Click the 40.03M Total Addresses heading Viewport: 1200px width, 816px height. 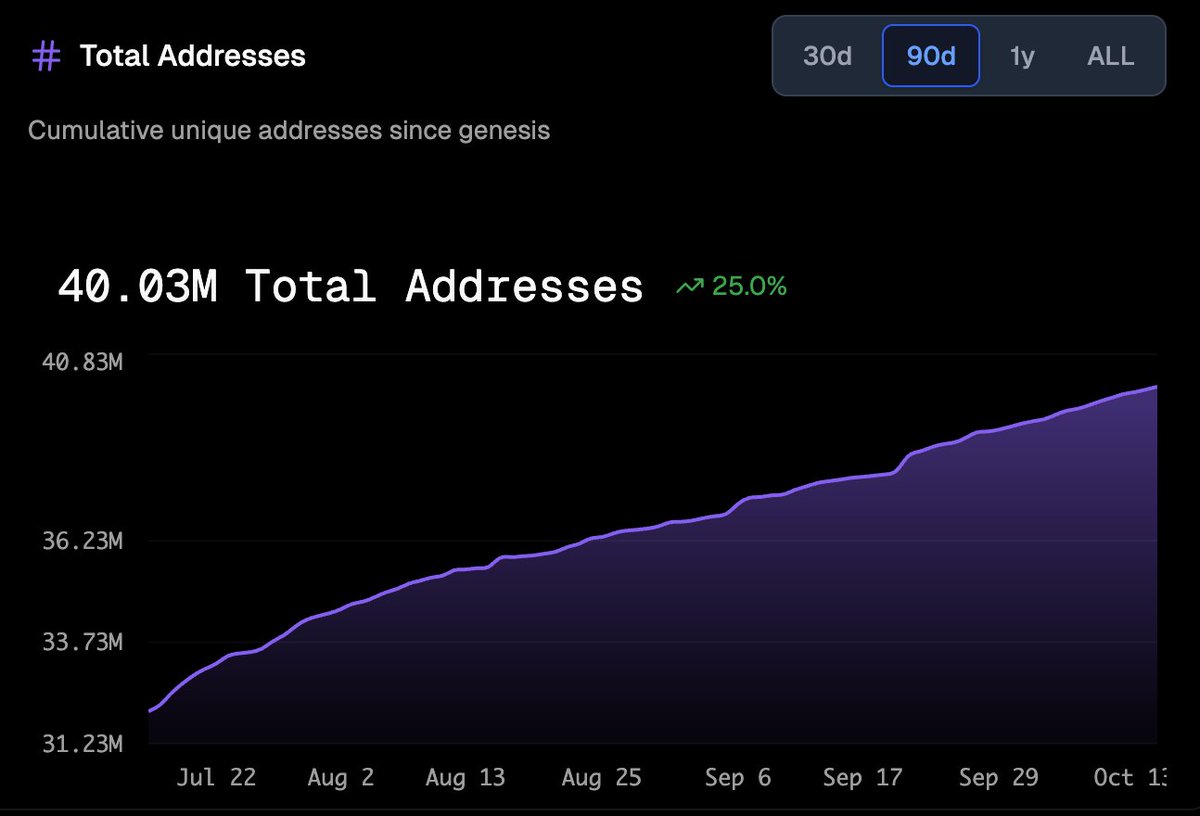350,287
